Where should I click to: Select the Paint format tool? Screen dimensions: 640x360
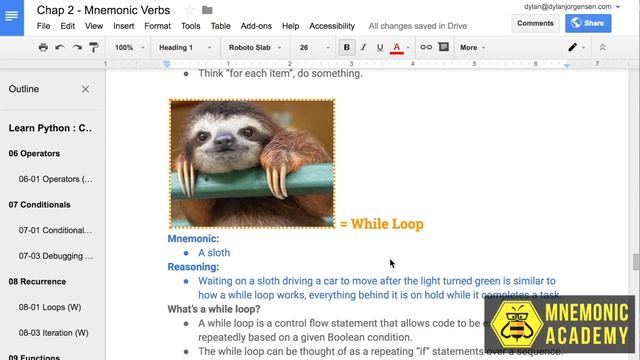coord(94,47)
